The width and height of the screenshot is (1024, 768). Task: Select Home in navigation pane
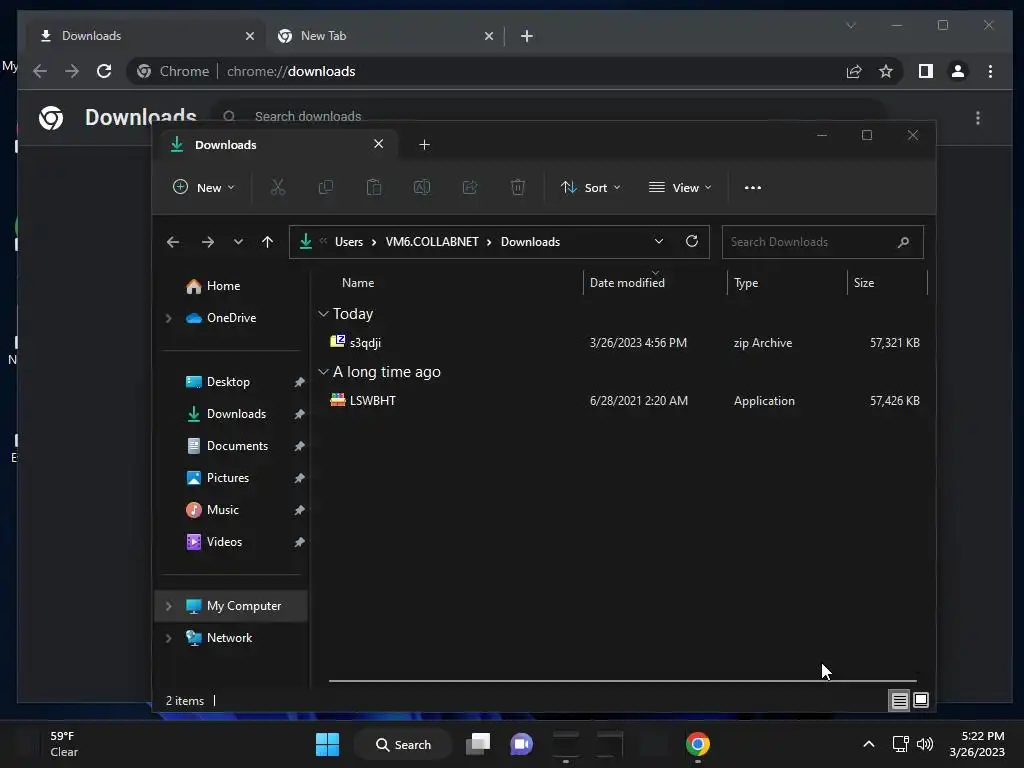[223, 286]
